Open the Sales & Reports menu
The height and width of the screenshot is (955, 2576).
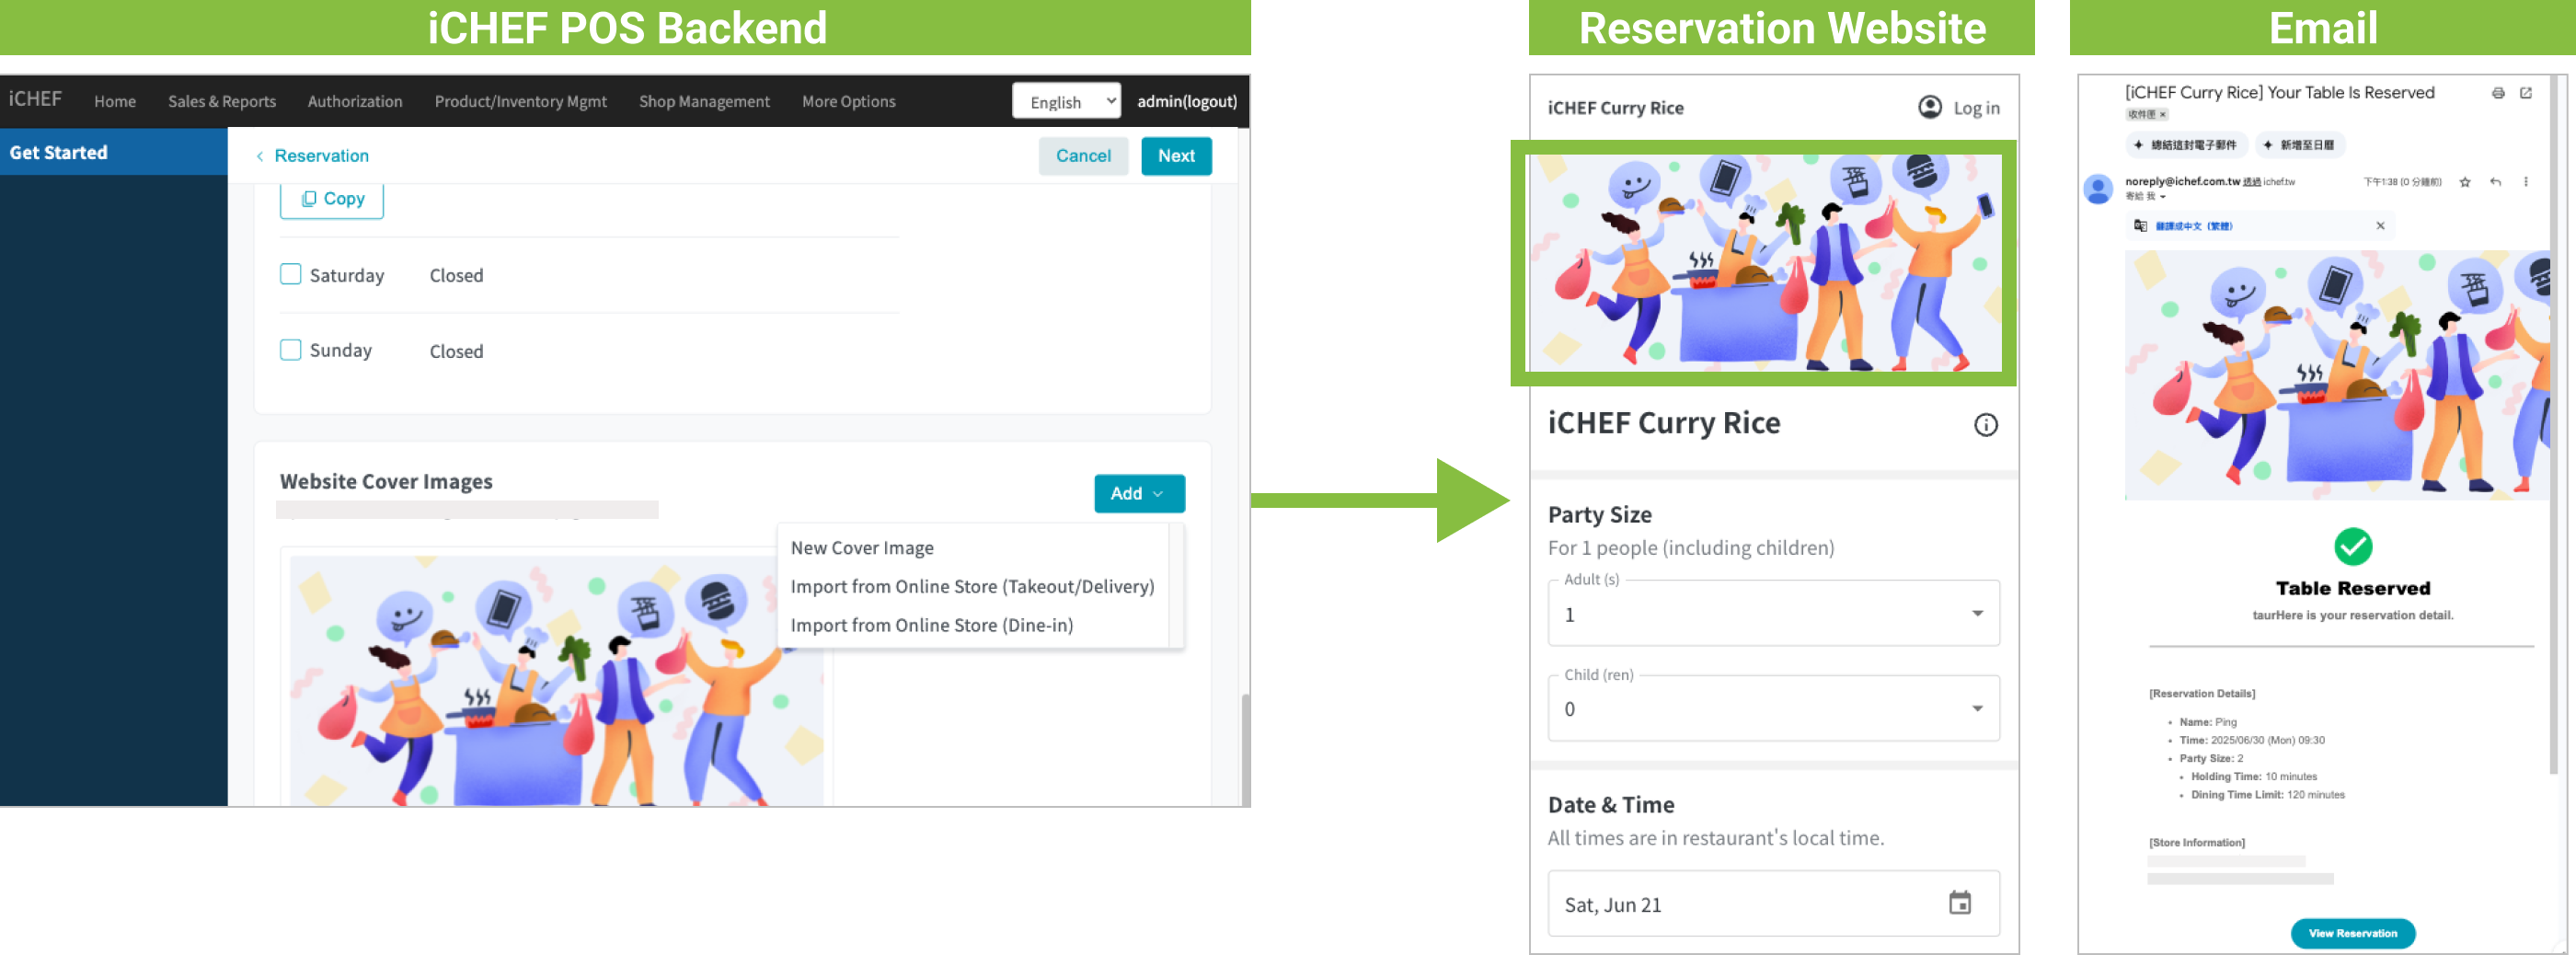click(x=221, y=101)
